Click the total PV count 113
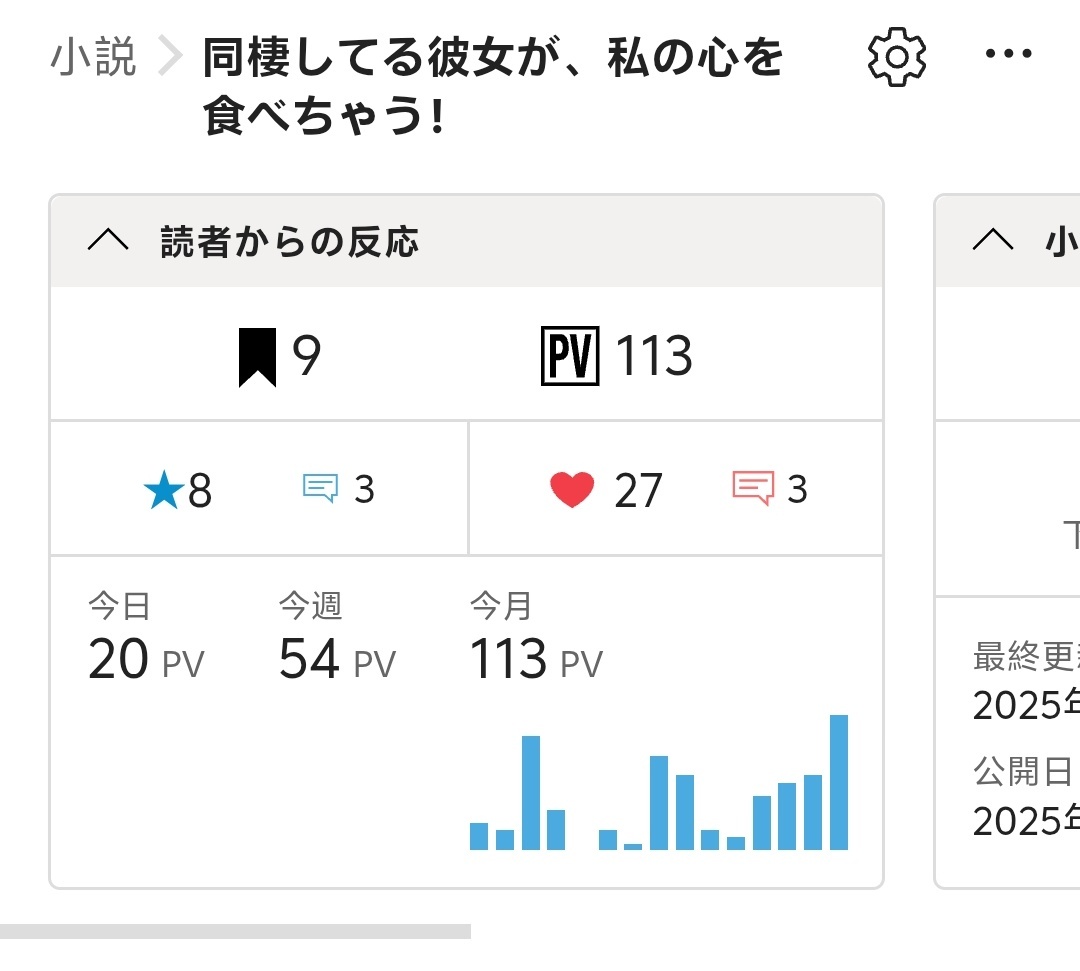Viewport: 1080px width, 971px height. pyautogui.click(x=654, y=357)
